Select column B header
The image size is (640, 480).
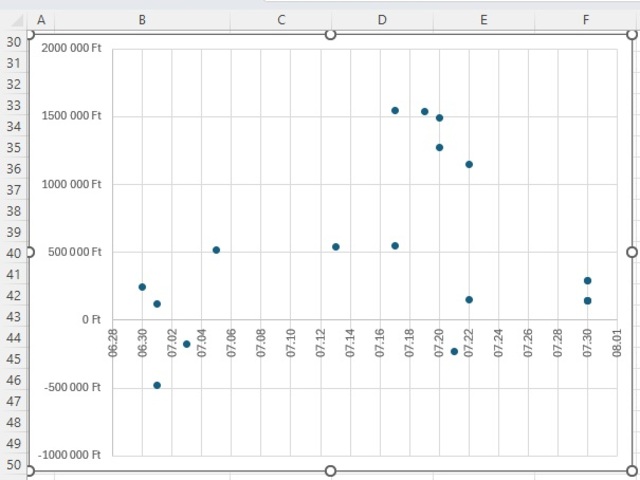pyautogui.click(x=142, y=20)
